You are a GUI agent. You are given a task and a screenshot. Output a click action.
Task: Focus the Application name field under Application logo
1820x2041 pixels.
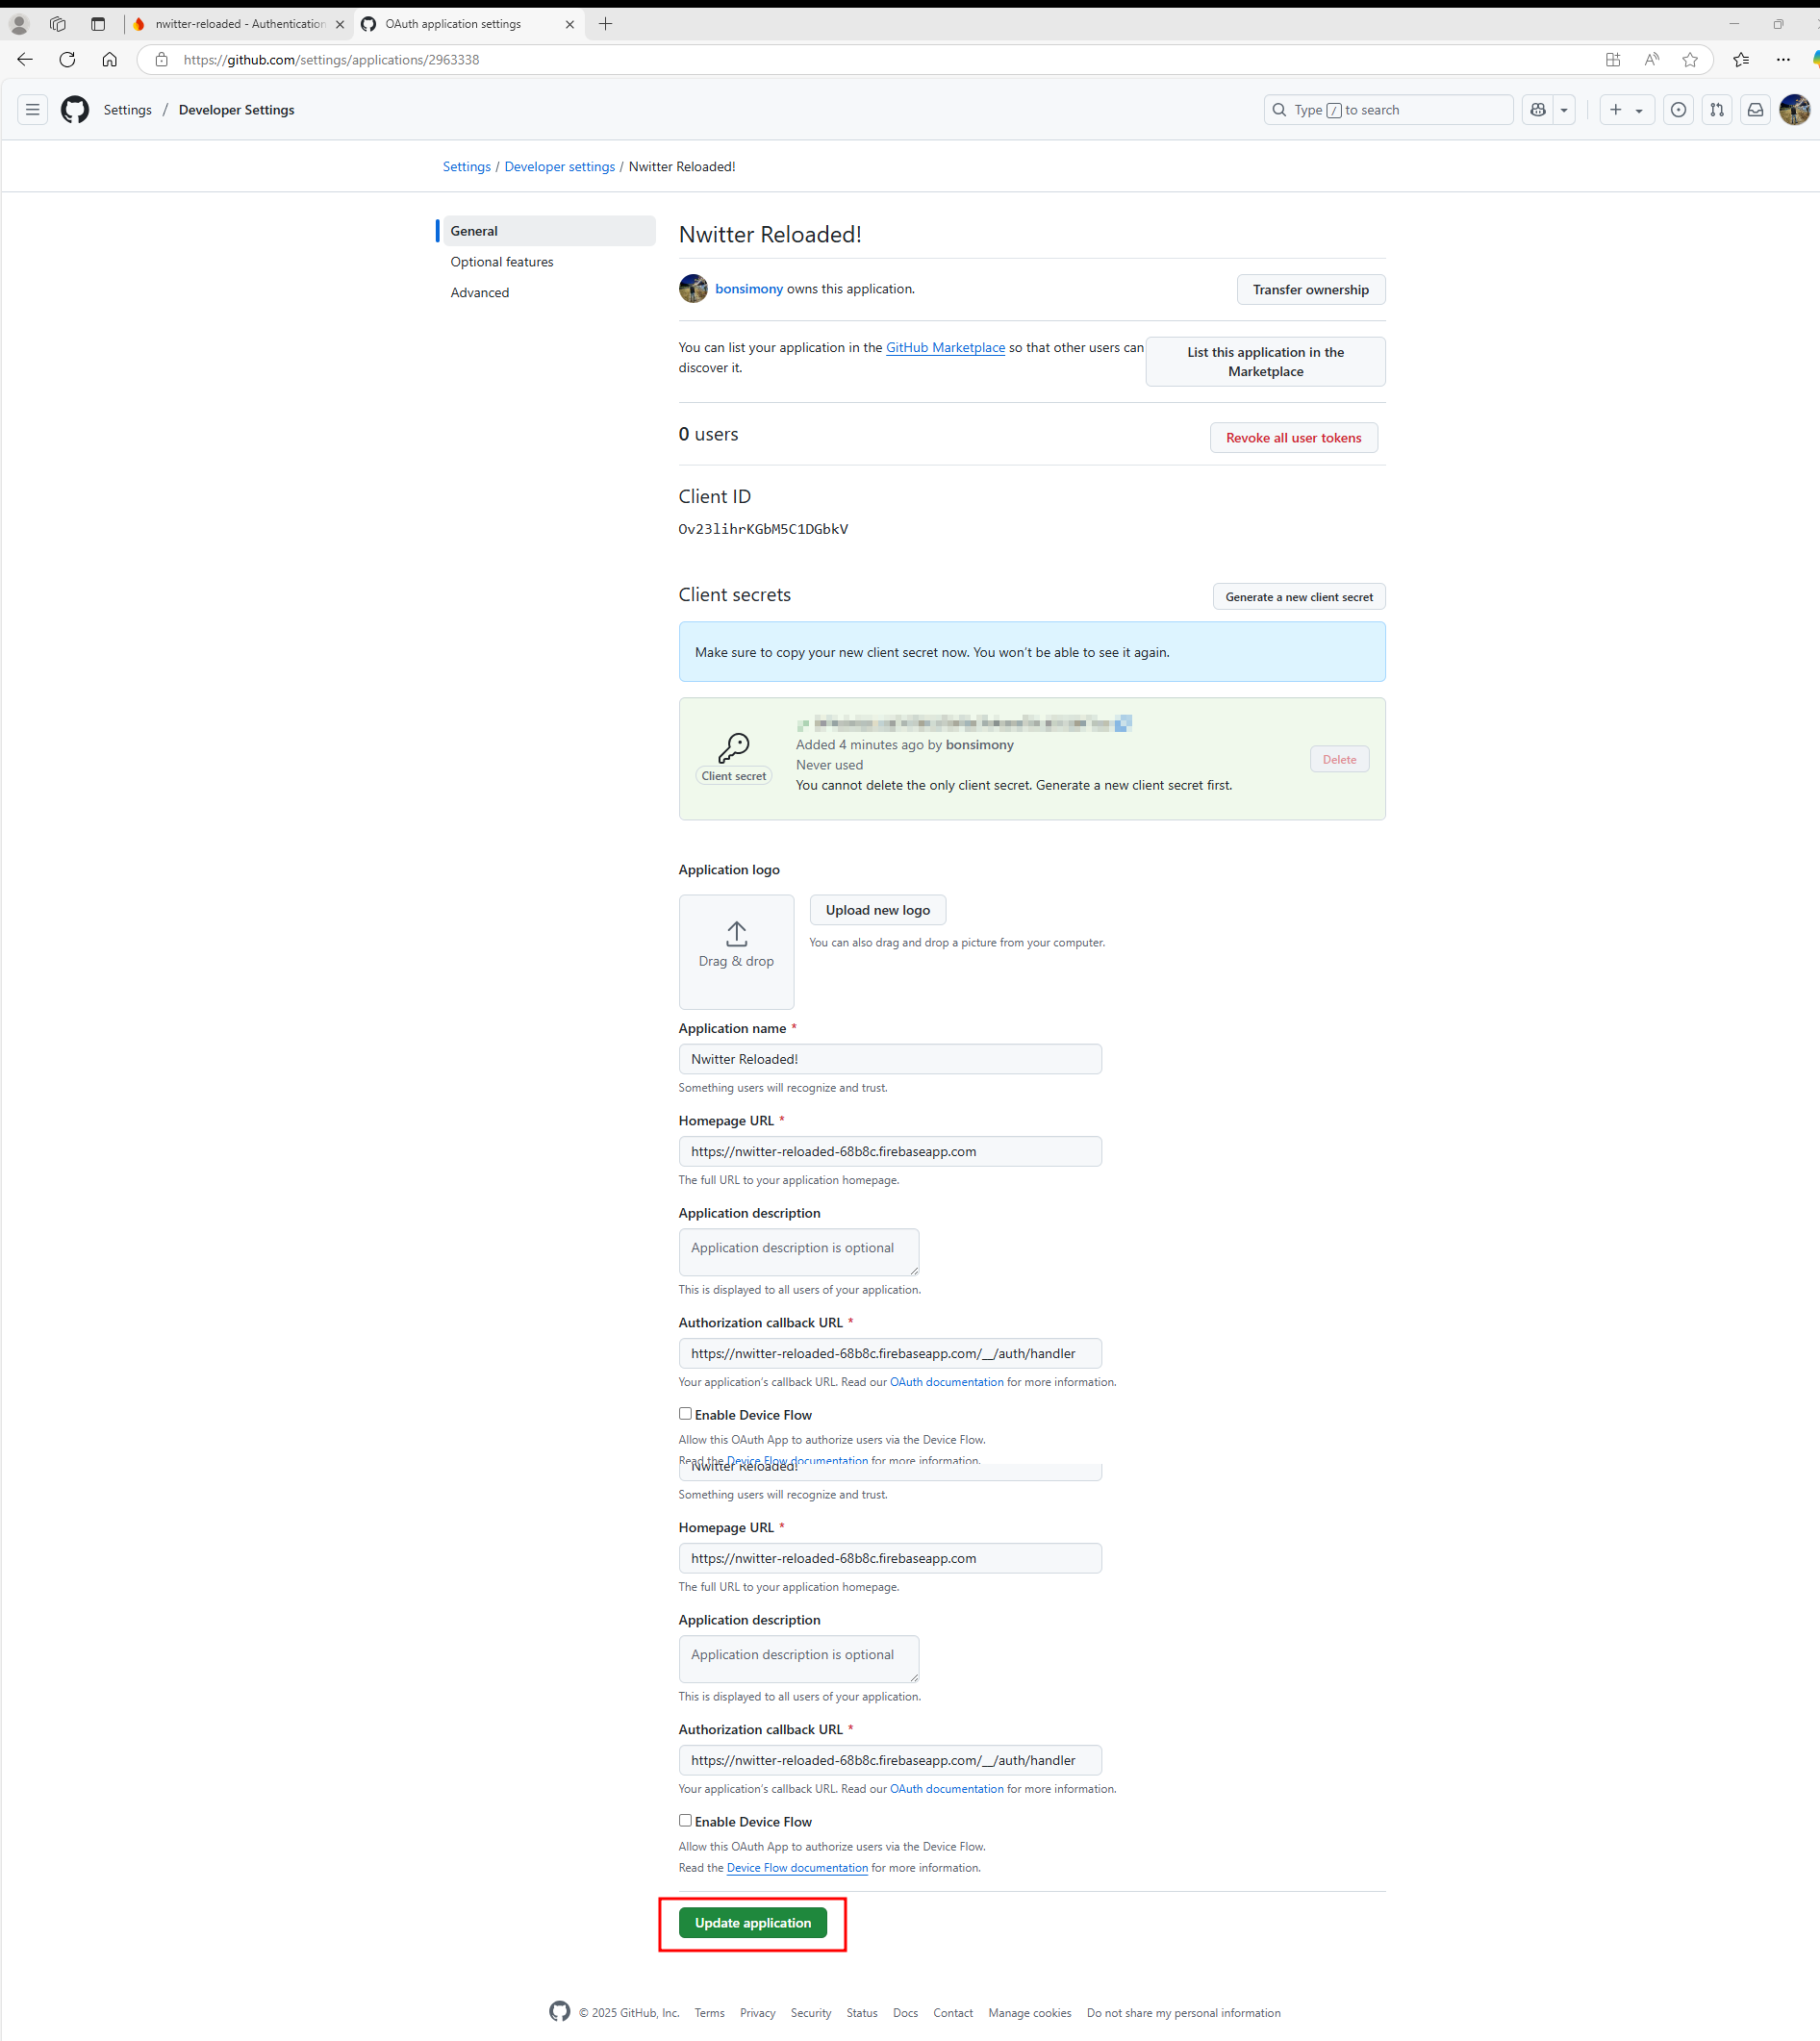[890, 1059]
